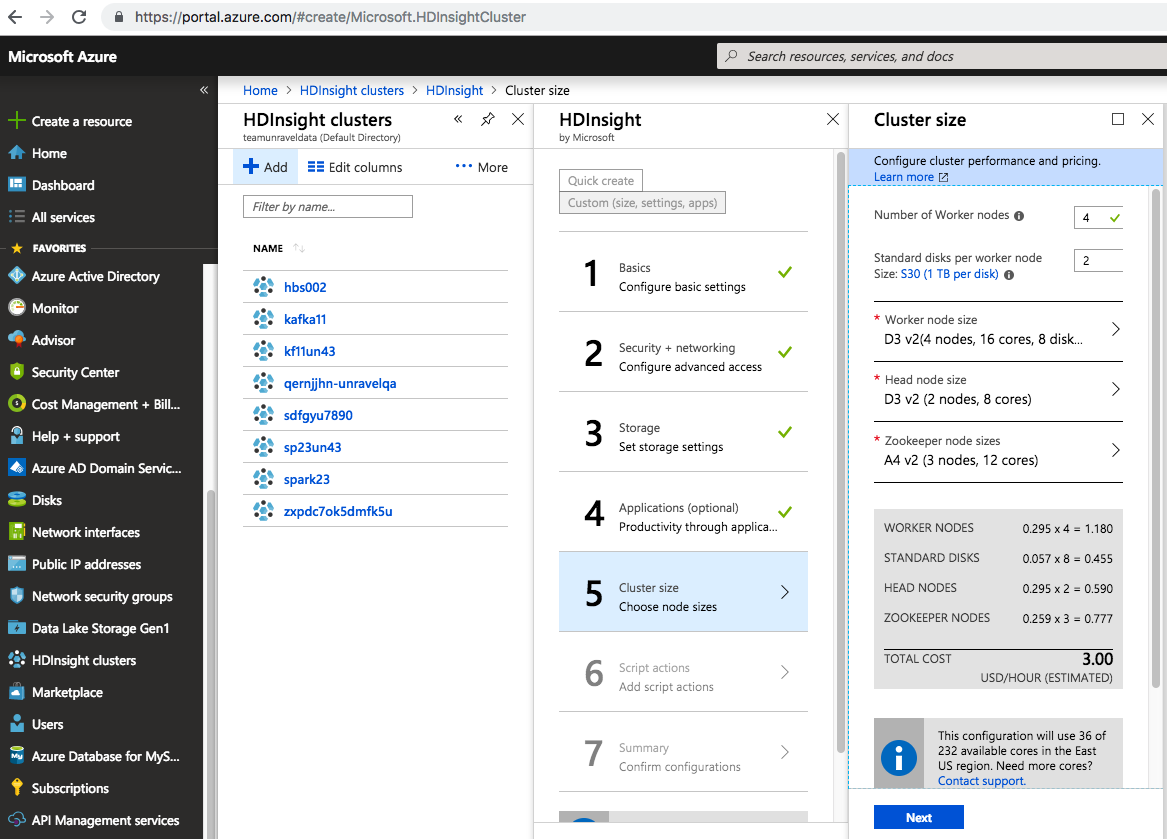Open Monitor service
This screenshot has width=1167, height=839.
pos(55,308)
